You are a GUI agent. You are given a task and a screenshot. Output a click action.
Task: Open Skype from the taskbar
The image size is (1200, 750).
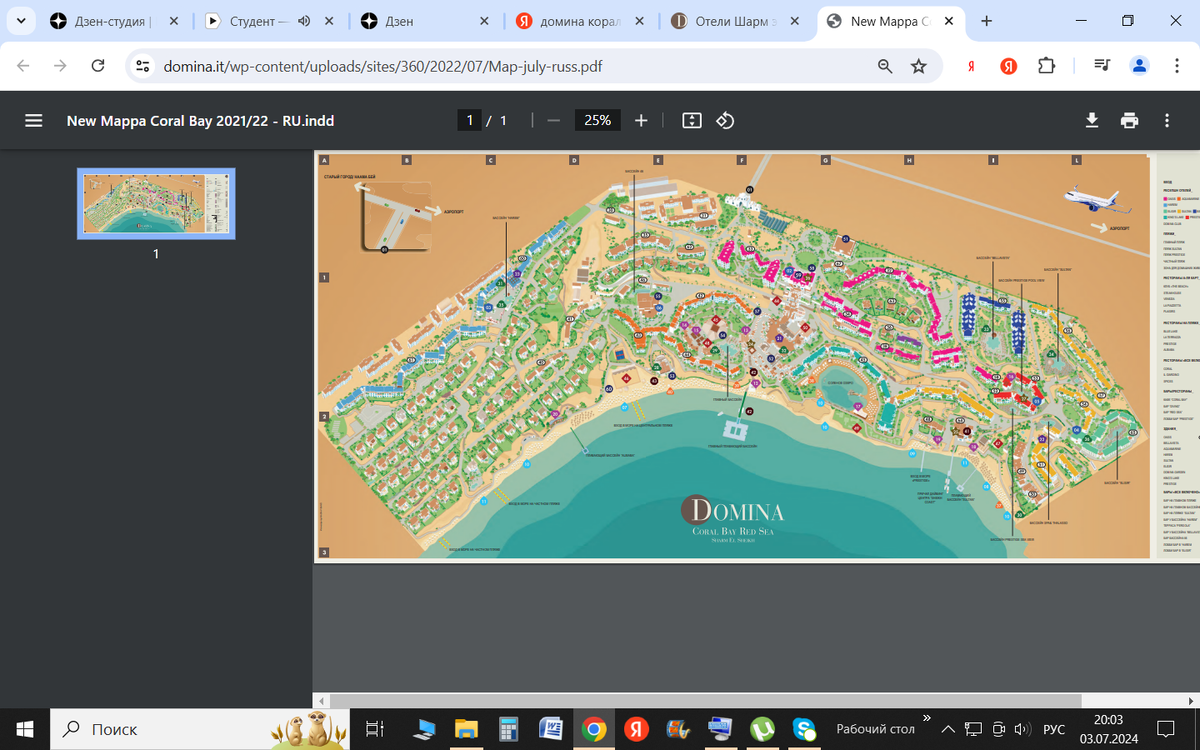click(x=803, y=729)
